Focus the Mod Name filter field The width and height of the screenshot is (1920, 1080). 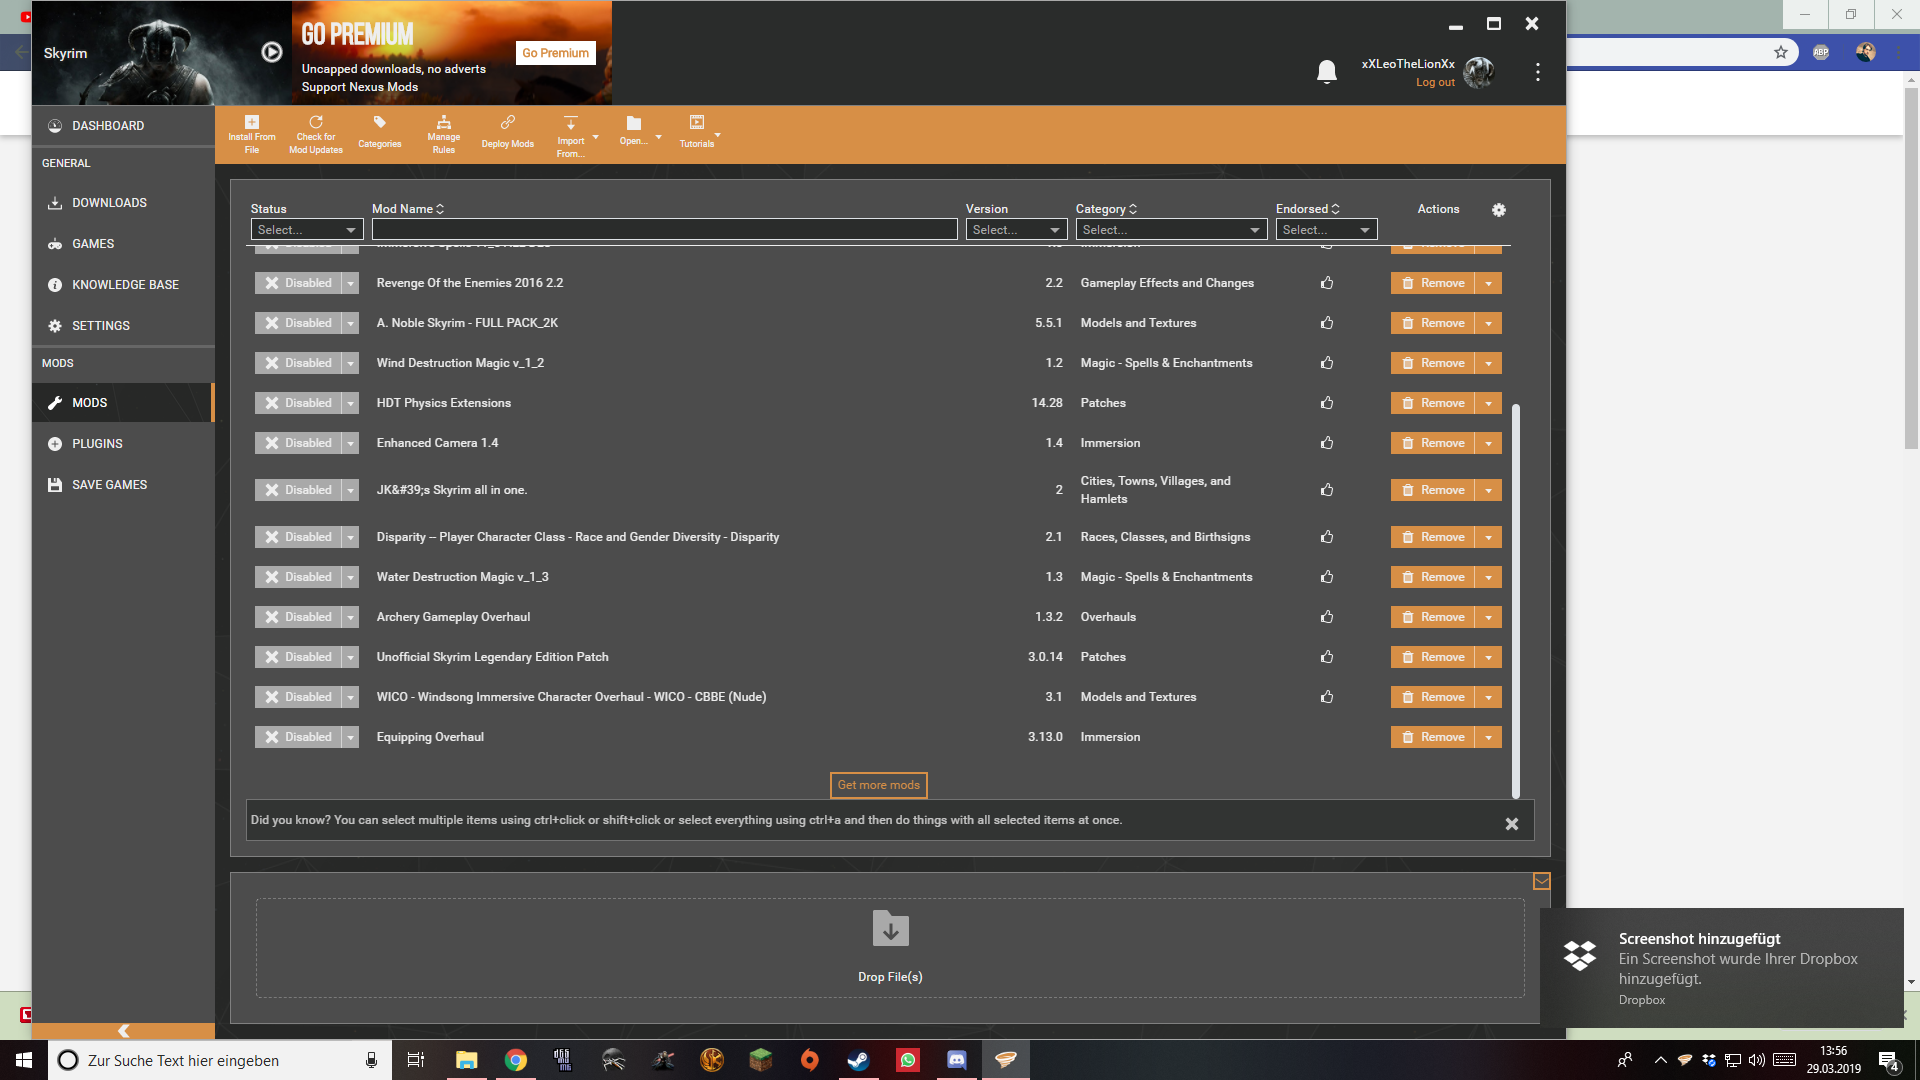point(664,230)
